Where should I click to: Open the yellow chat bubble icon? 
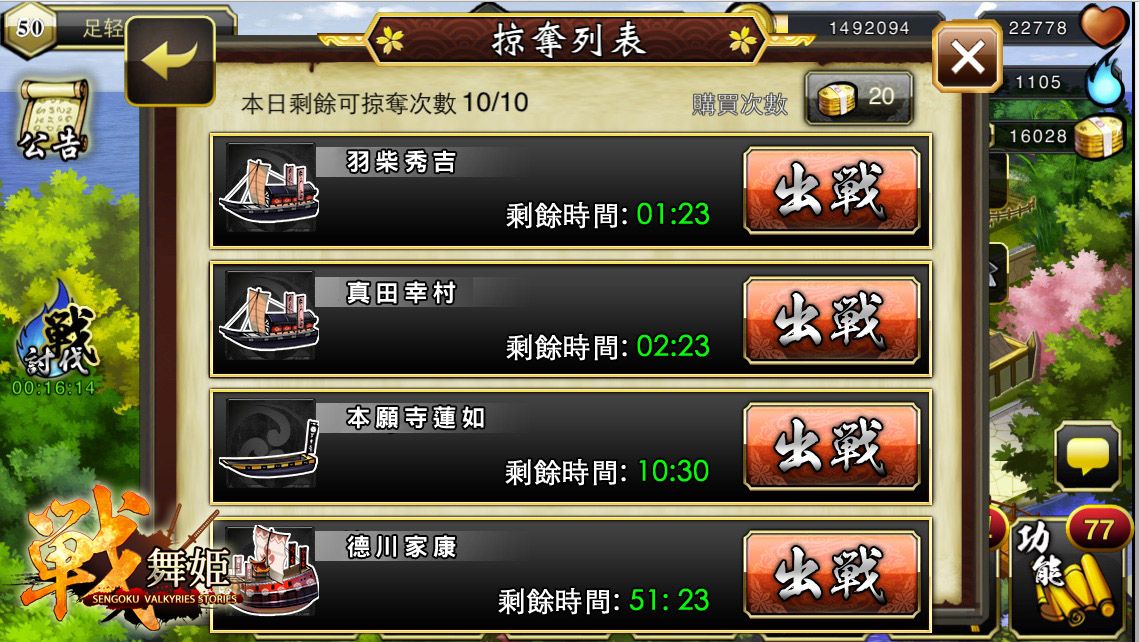click(1087, 457)
